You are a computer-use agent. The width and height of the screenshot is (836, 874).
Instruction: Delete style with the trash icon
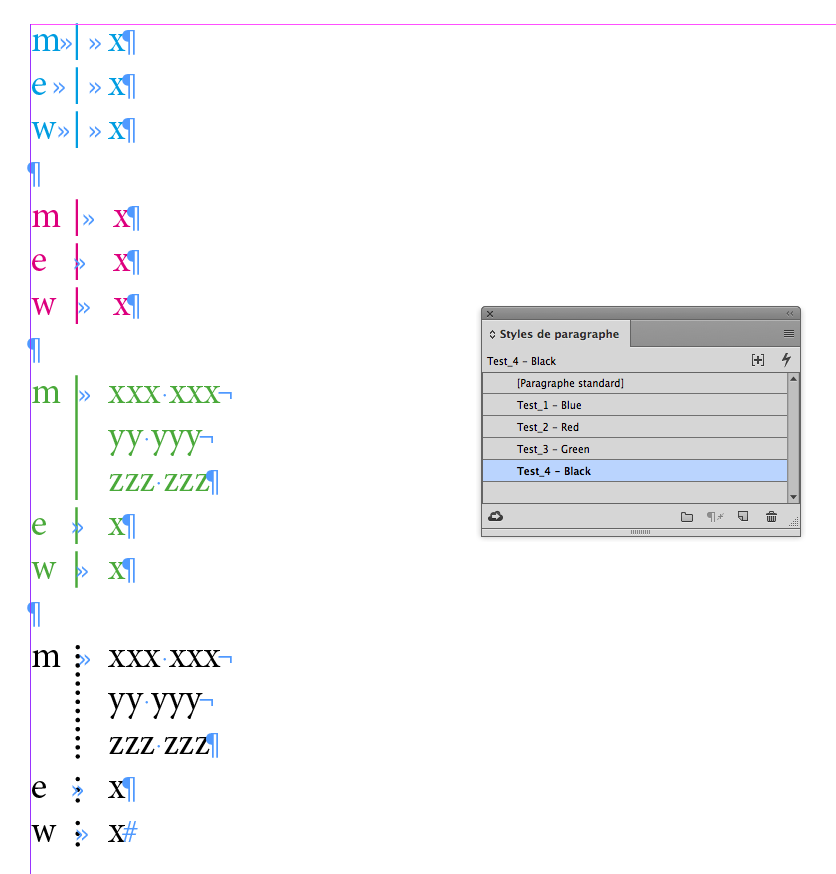pyautogui.click(x=771, y=517)
